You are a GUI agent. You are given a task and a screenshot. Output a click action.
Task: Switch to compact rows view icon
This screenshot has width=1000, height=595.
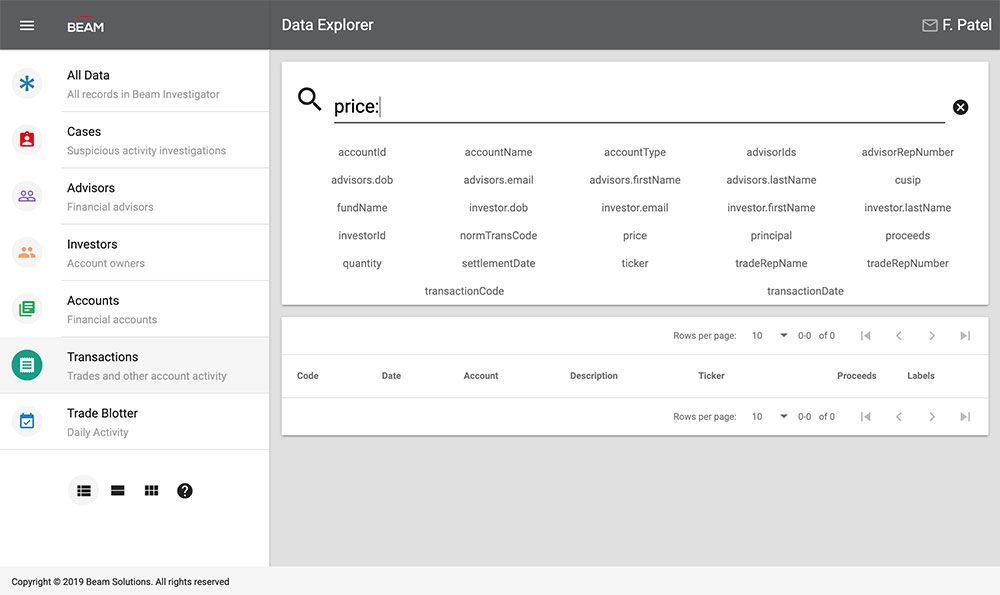coord(118,490)
